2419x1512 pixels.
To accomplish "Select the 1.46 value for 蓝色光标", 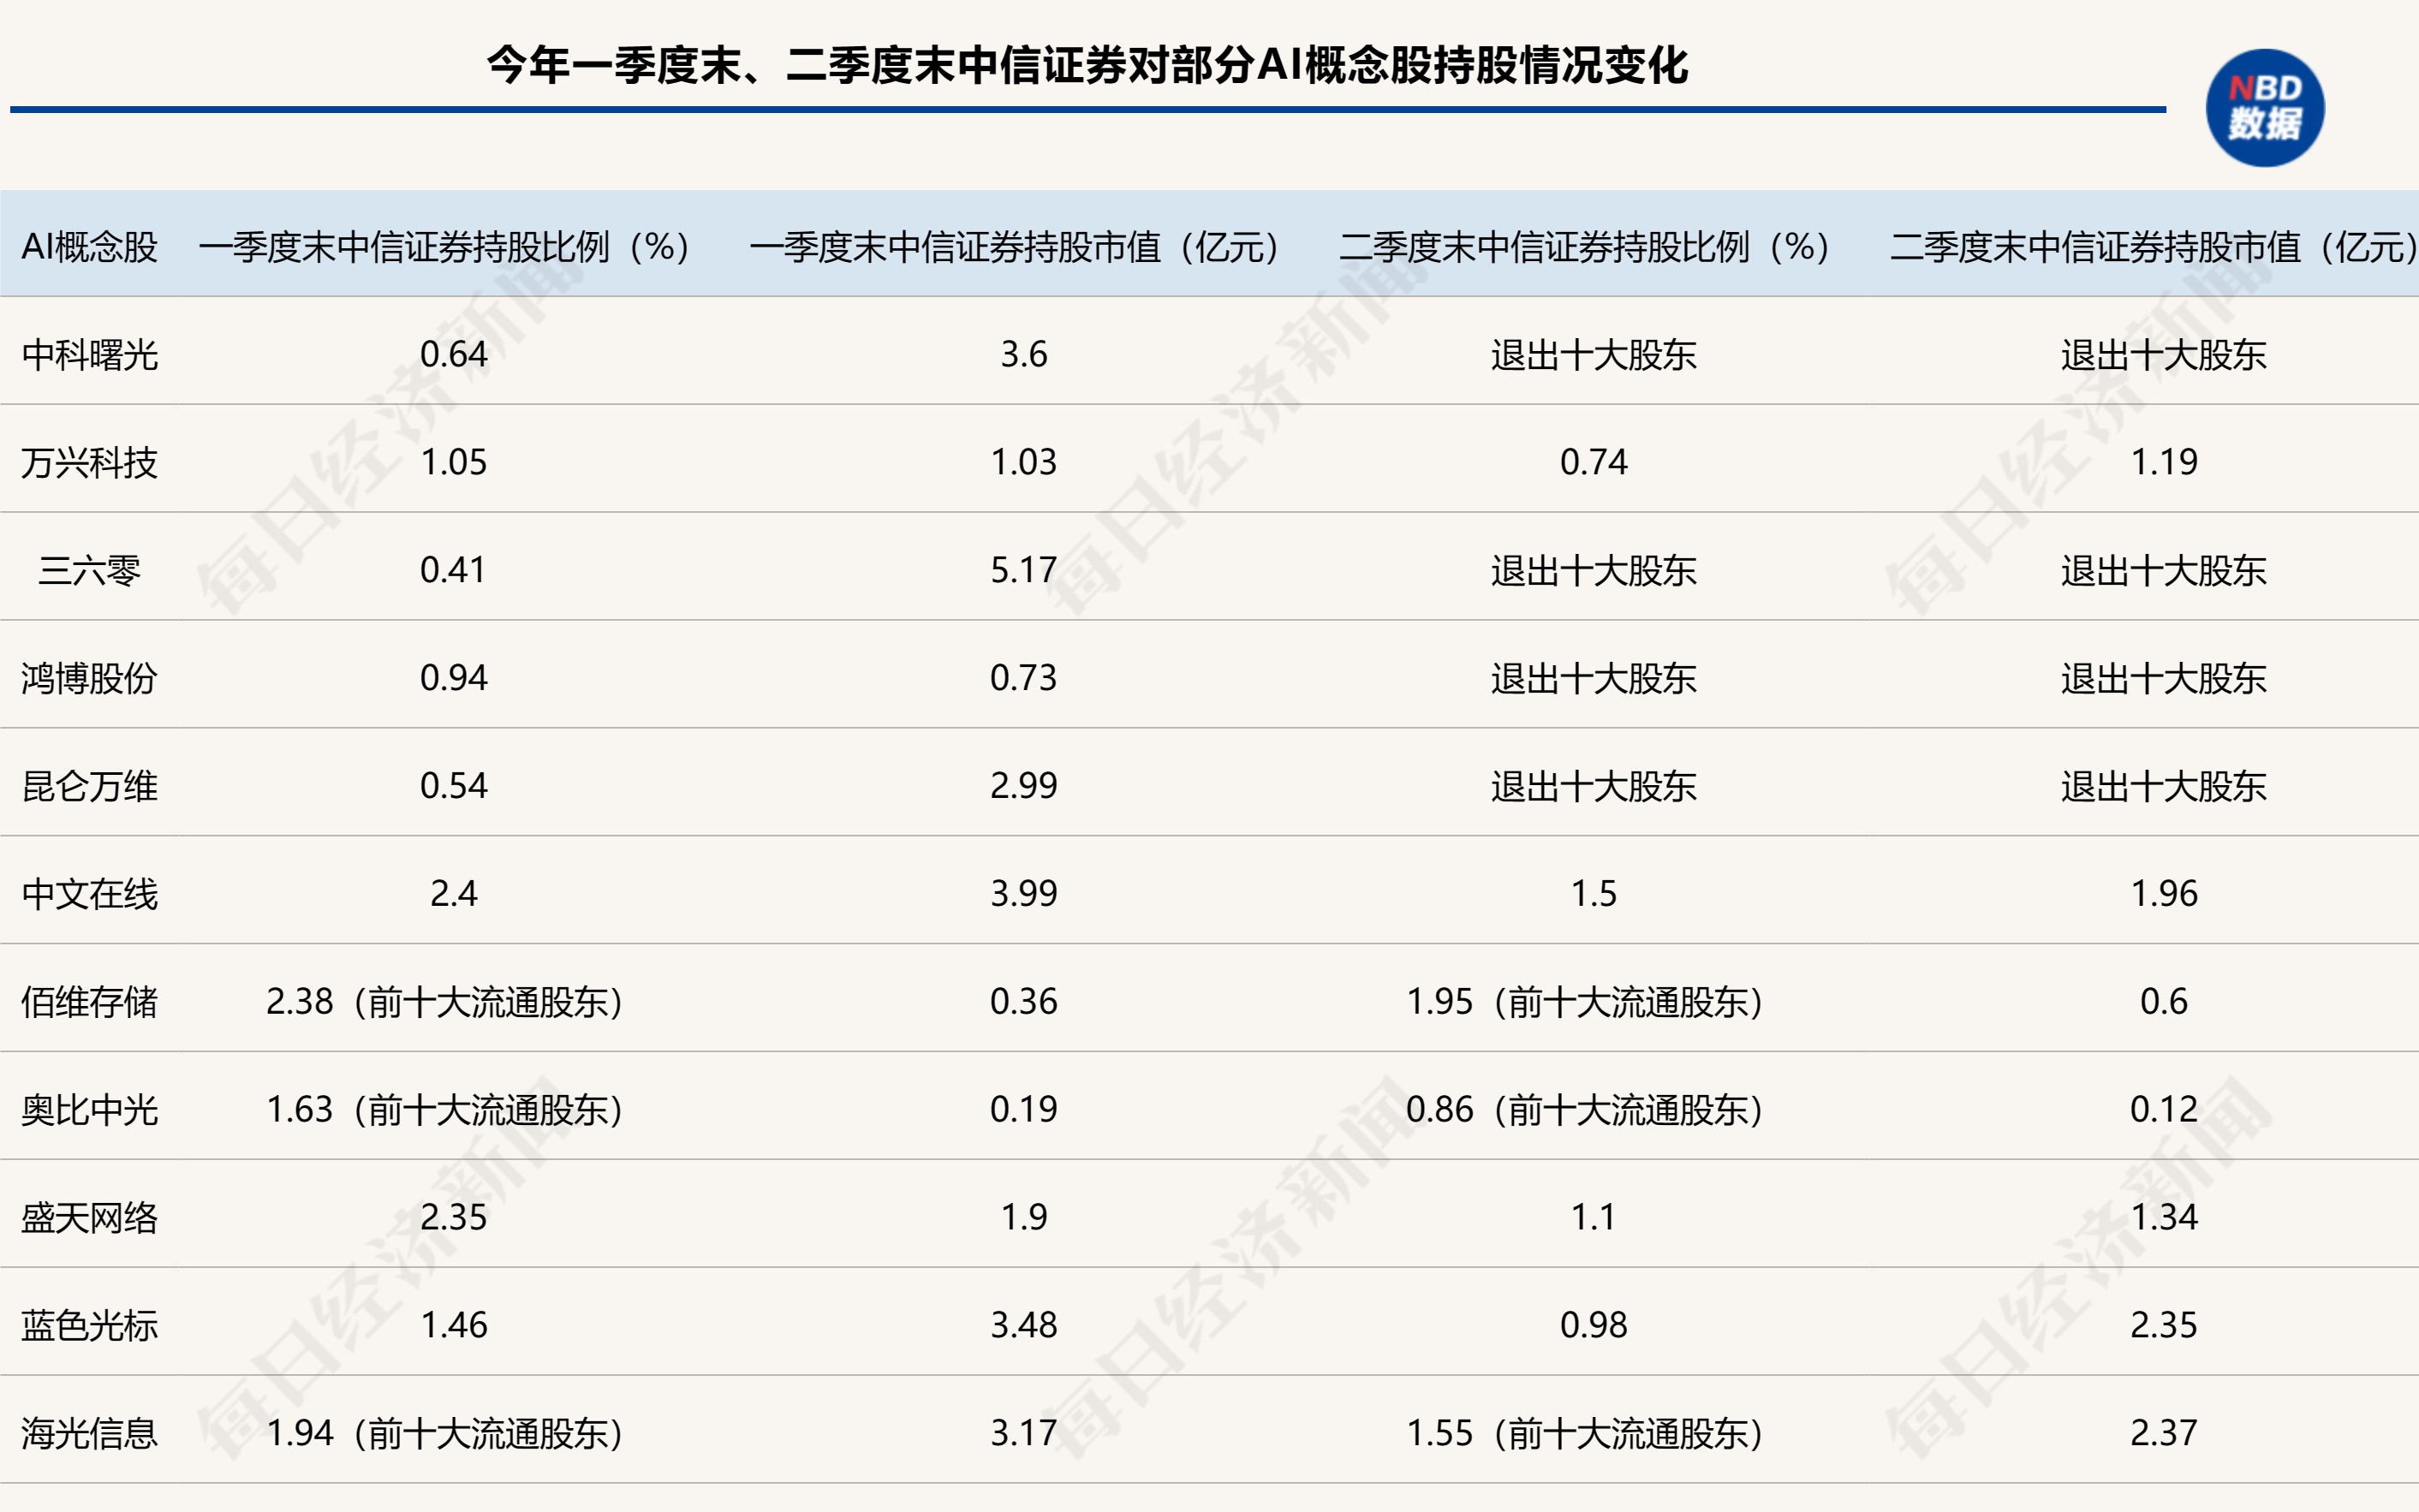I will (453, 1326).
